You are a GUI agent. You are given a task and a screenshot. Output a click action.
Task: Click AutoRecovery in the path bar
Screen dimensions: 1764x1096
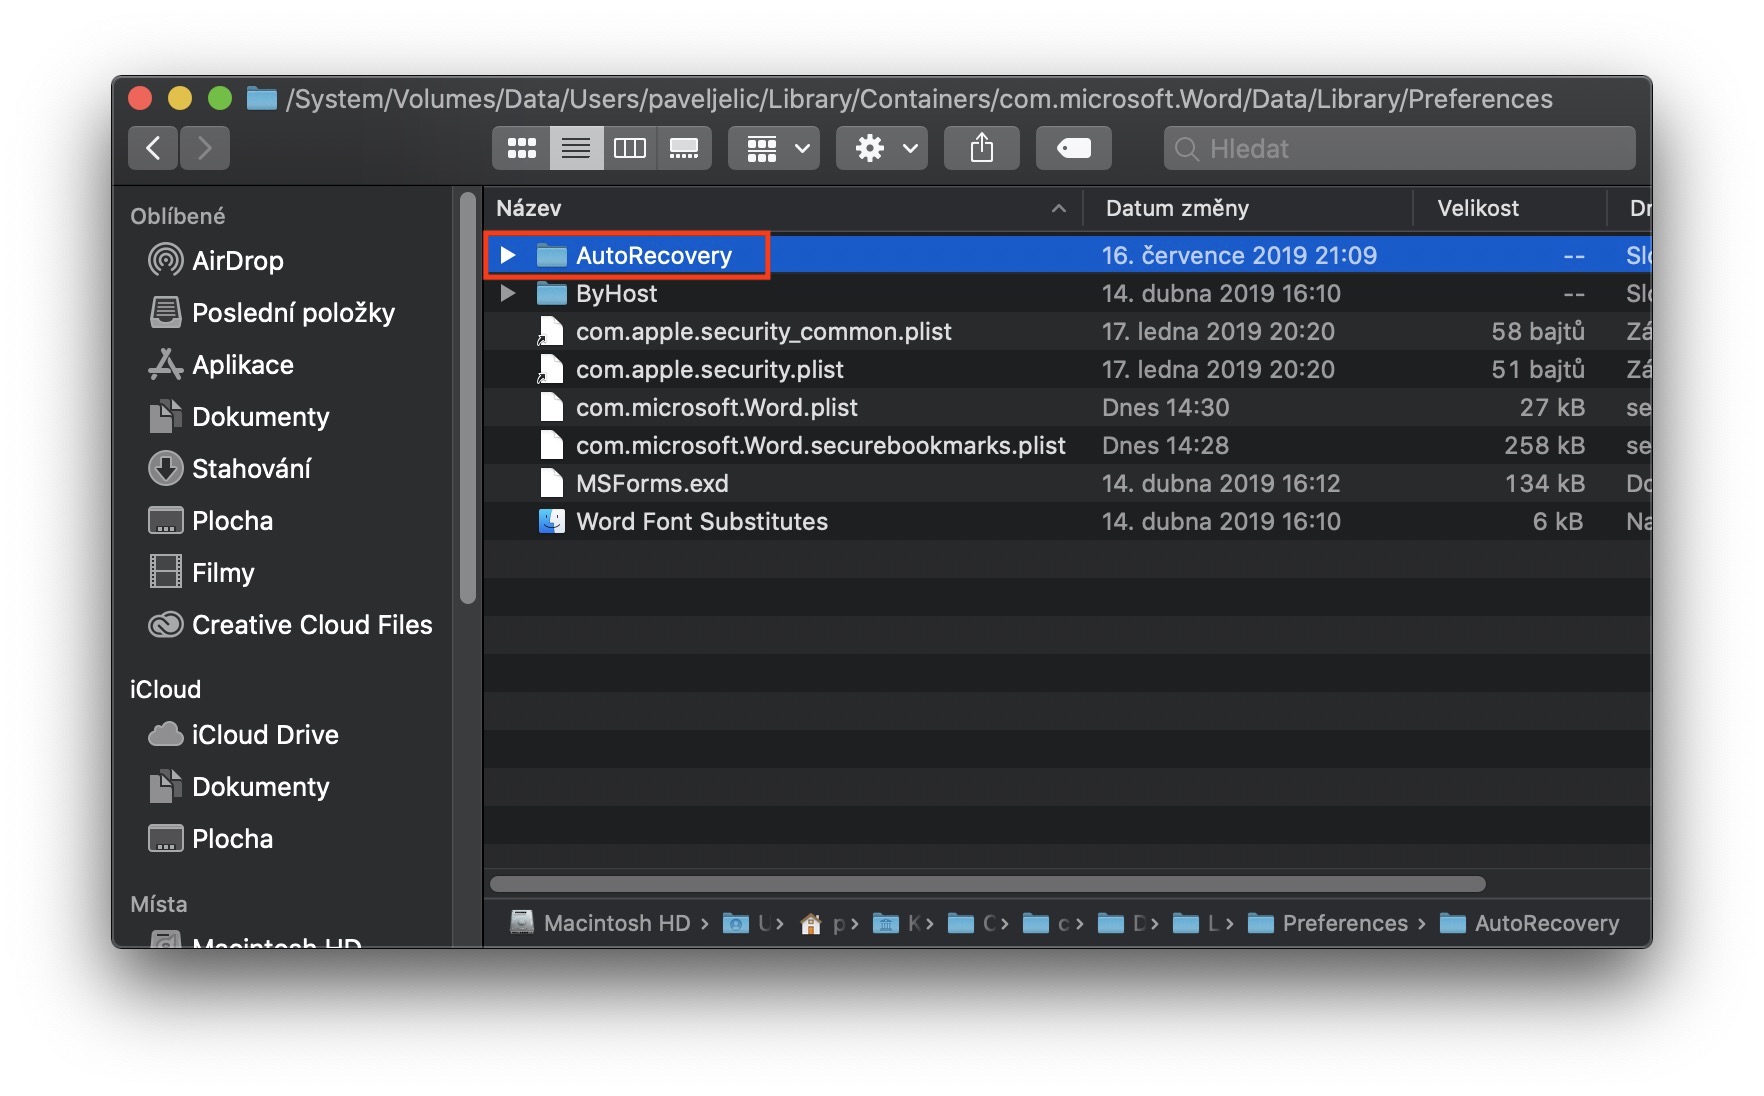click(x=1530, y=923)
